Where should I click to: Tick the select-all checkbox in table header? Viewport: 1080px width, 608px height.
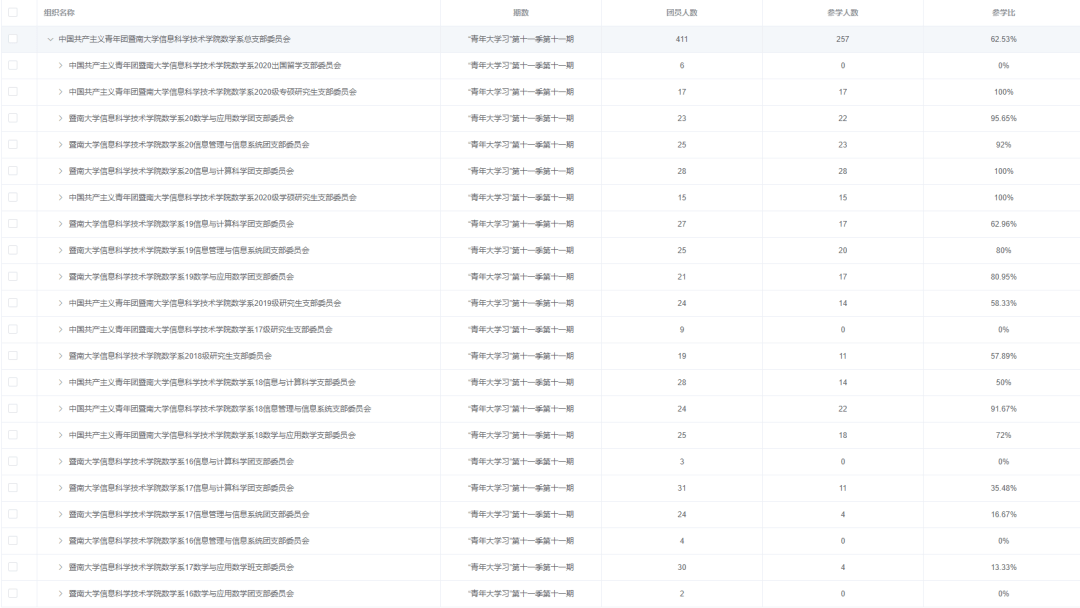coord(13,12)
